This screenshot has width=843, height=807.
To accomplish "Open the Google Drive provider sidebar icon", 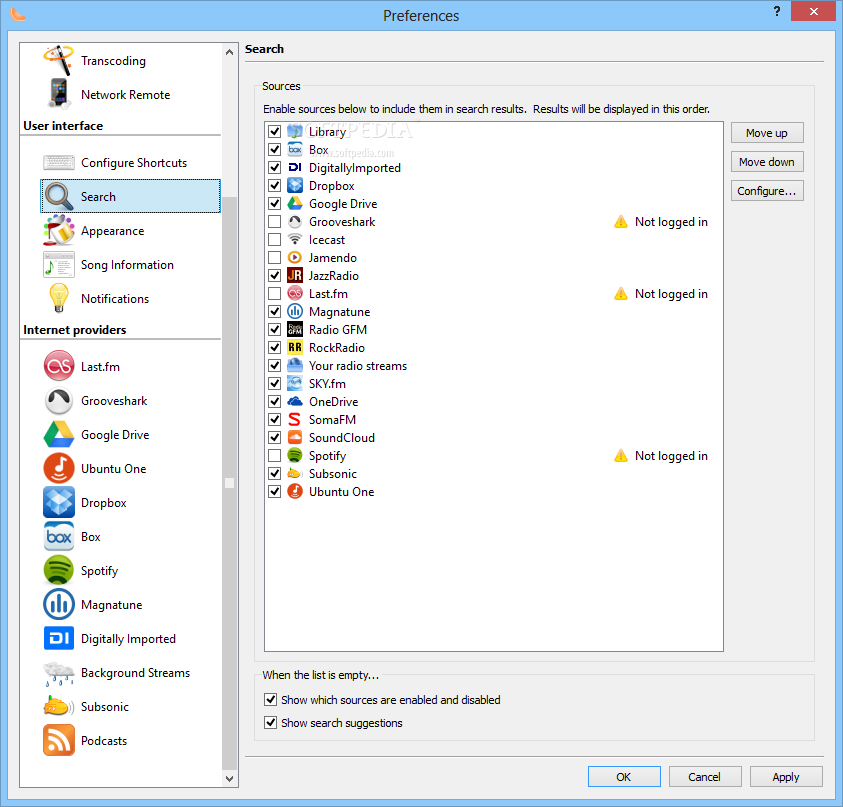I will click(x=59, y=434).
